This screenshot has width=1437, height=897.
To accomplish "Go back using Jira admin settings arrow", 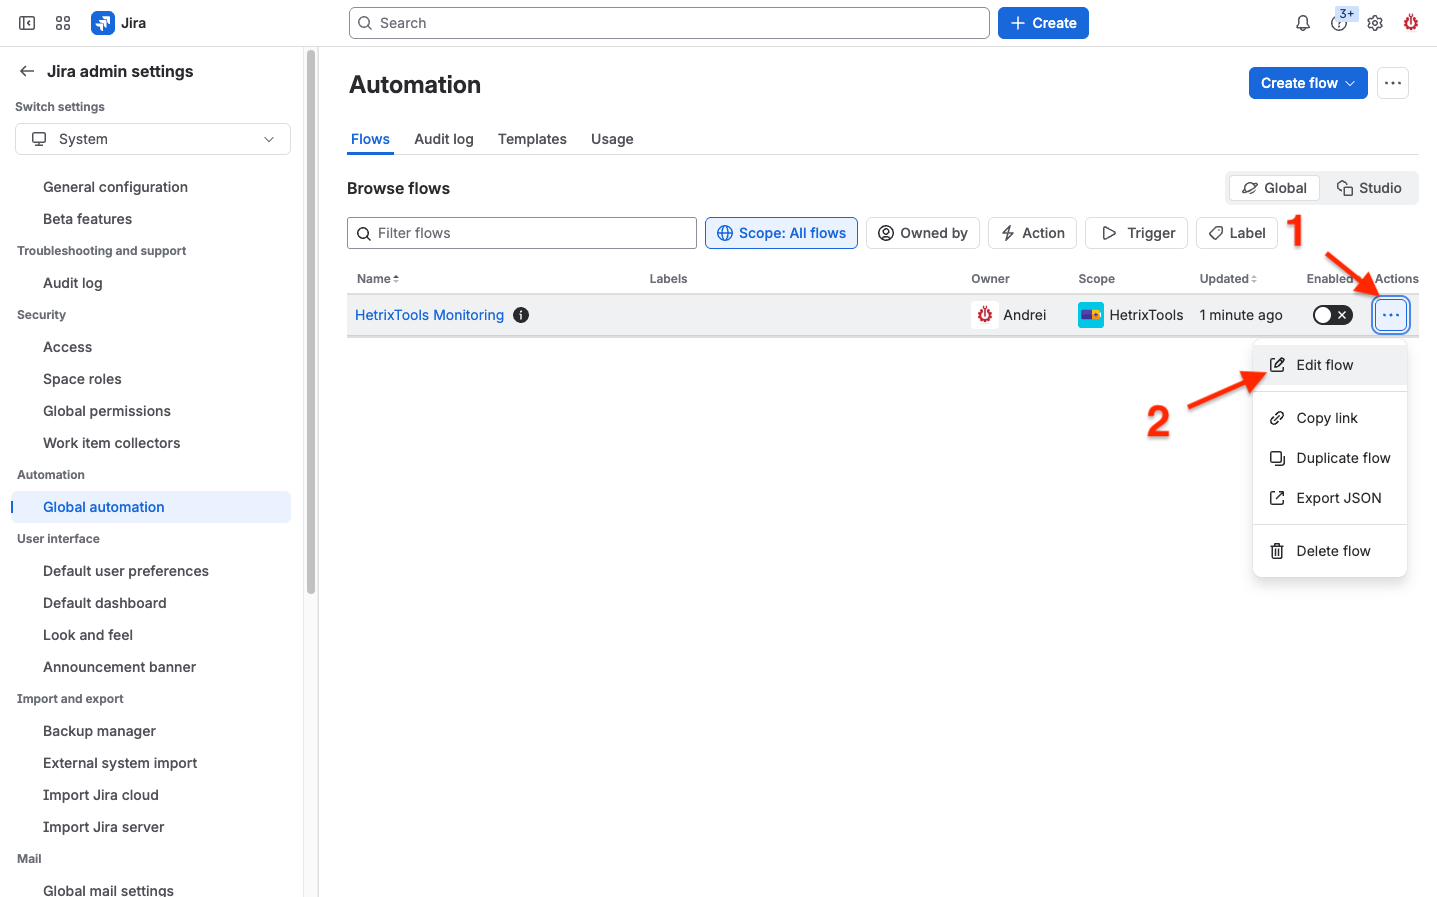I will (27, 71).
